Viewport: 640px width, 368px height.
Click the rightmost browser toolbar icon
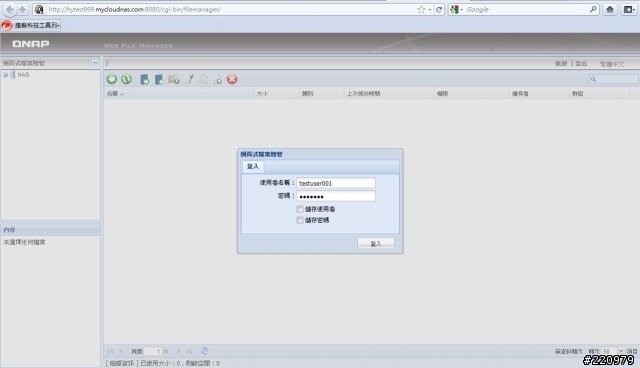click(629, 9)
